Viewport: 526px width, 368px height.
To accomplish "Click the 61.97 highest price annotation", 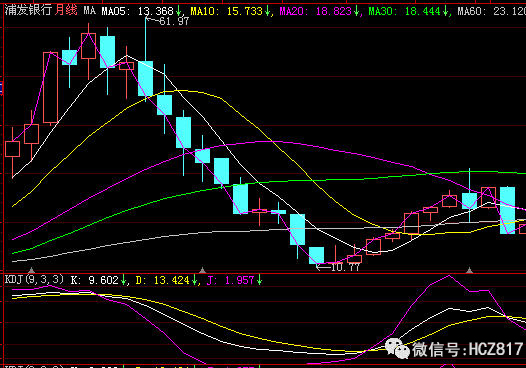I will pyautogui.click(x=174, y=21).
